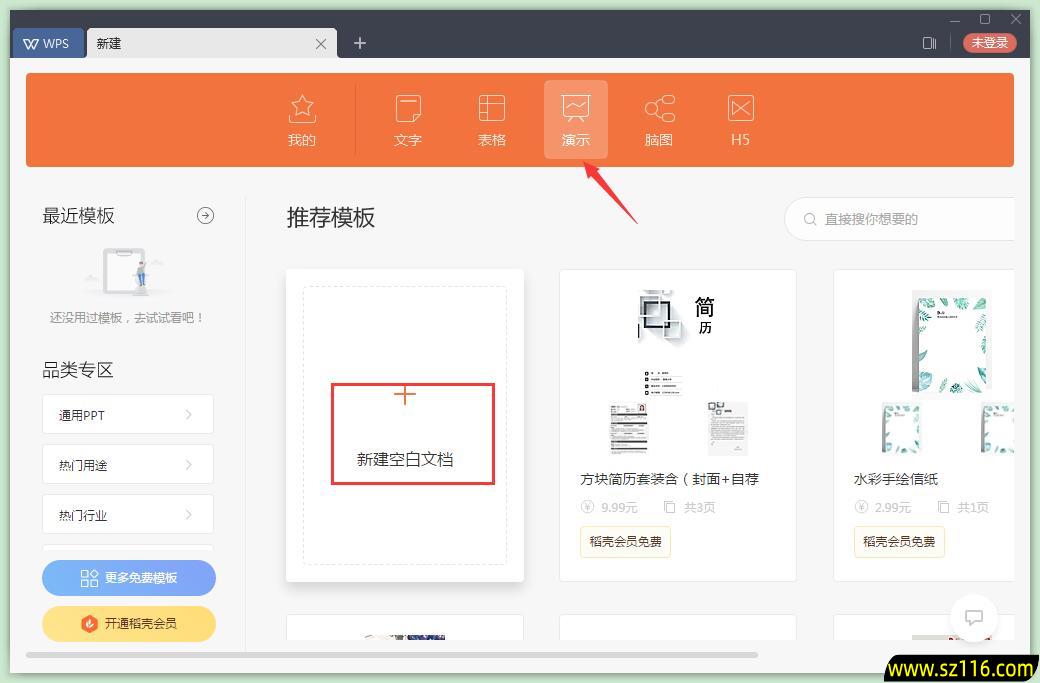The height and width of the screenshot is (683, 1040).
Task: Click the 未登录 login badge
Action: pos(989,43)
